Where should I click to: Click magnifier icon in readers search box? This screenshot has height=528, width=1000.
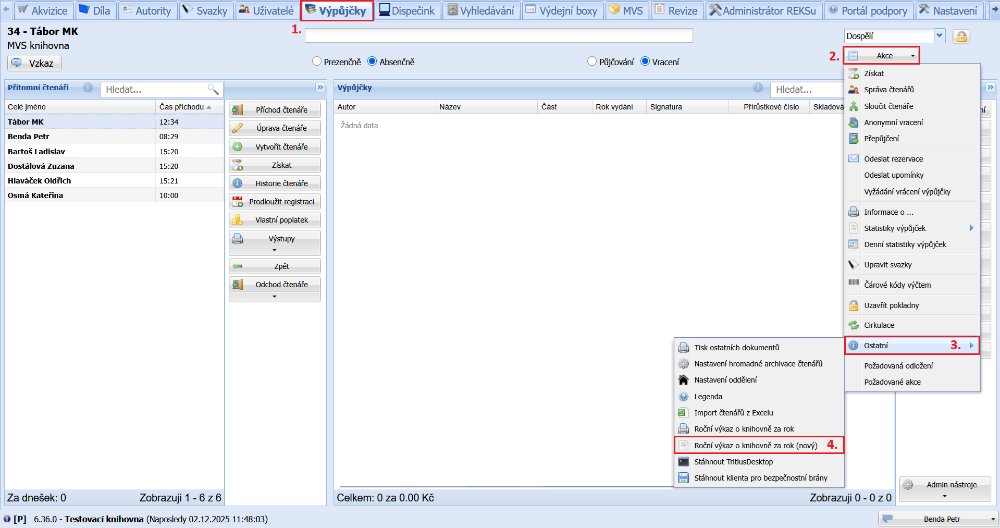pyautogui.click(x=212, y=89)
